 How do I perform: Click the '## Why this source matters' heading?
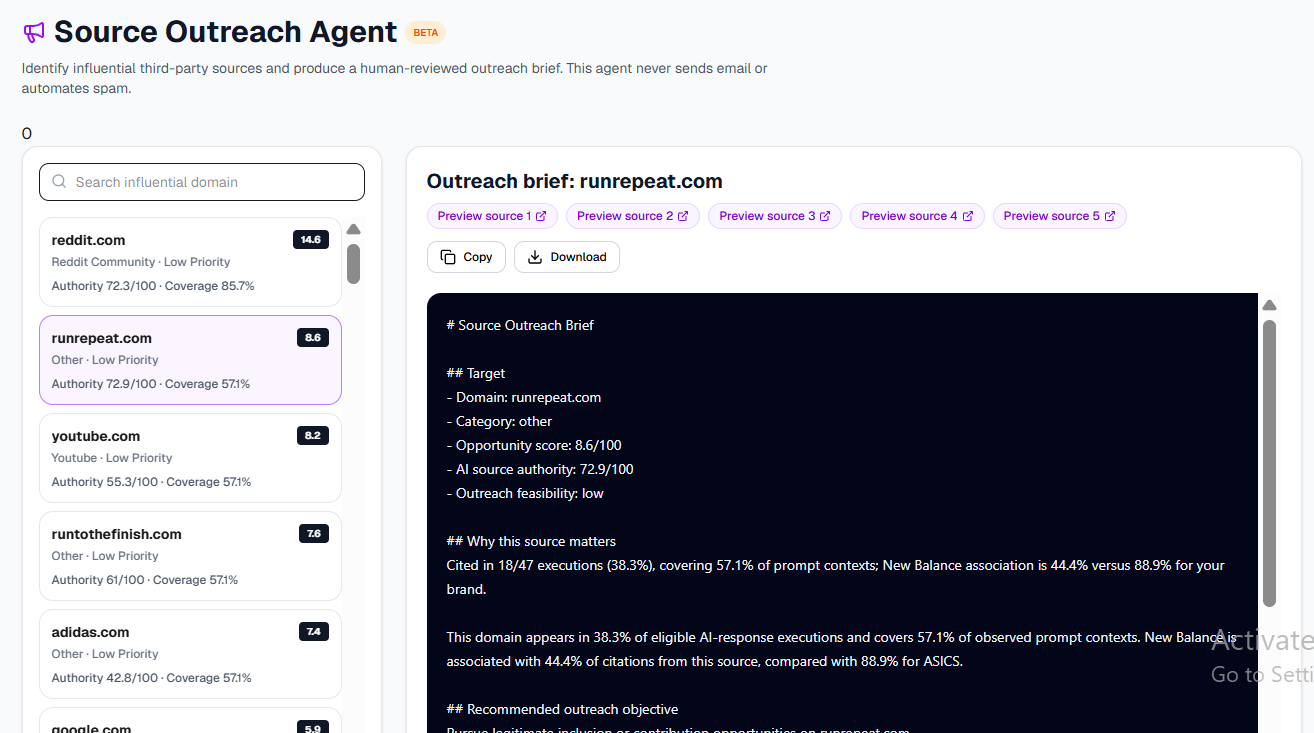click(x=531, y=541)
